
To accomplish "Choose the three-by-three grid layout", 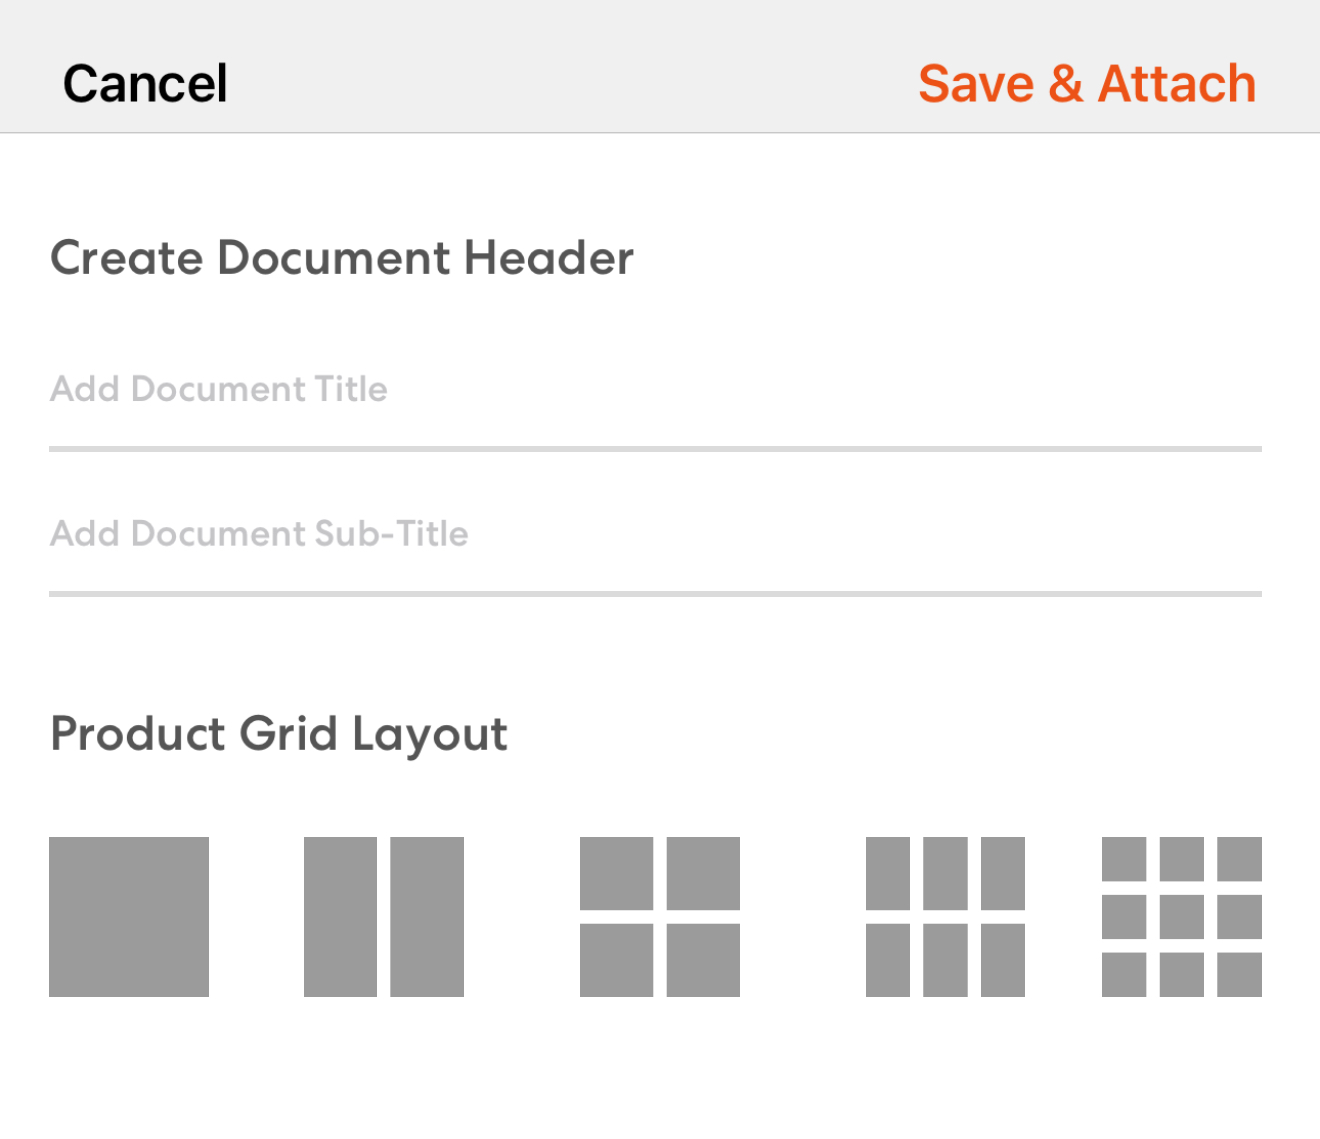I will 1182,917.
